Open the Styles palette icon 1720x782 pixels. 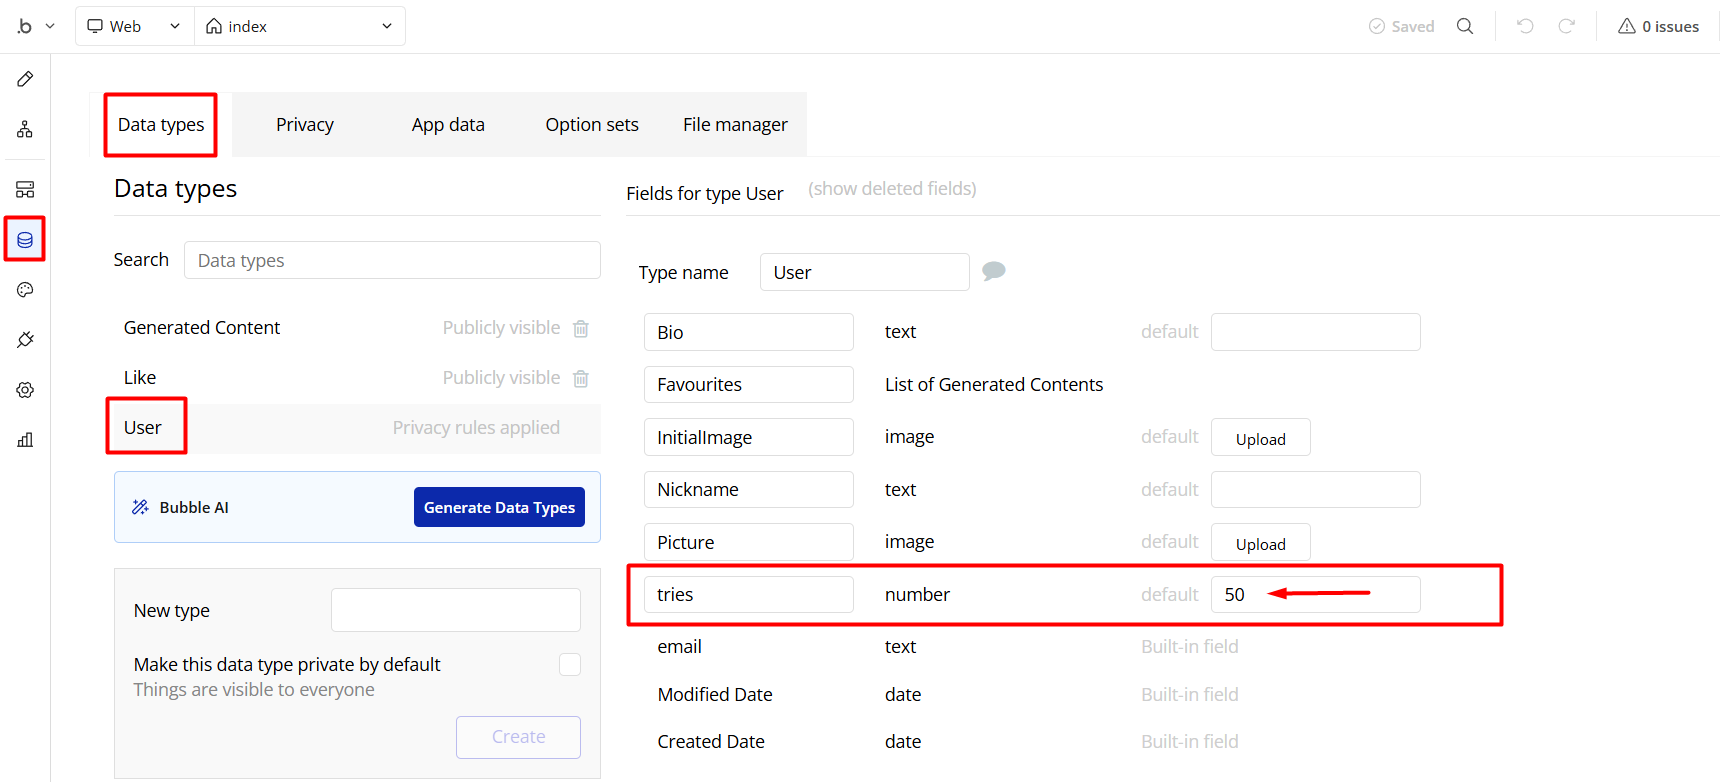(25, 290)
